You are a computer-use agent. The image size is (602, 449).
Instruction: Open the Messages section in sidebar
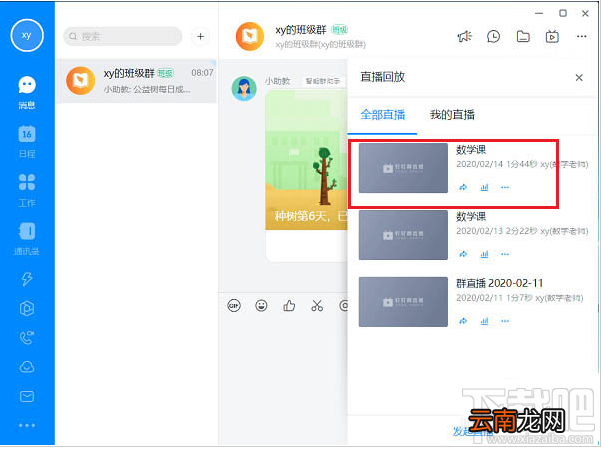[27, 92]
